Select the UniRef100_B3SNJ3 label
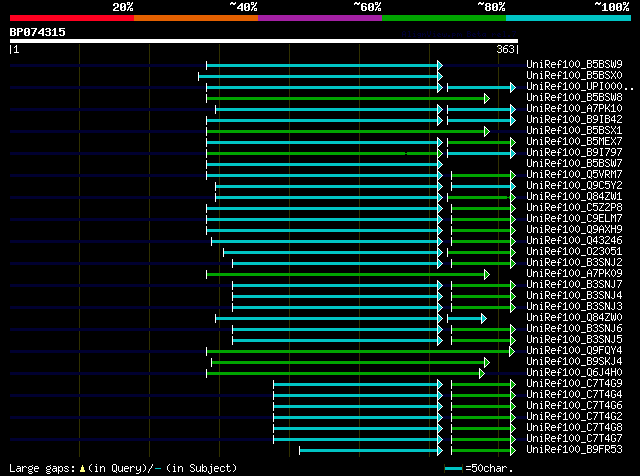This screenshot has height=476, width=640. (x=574, y=307)
